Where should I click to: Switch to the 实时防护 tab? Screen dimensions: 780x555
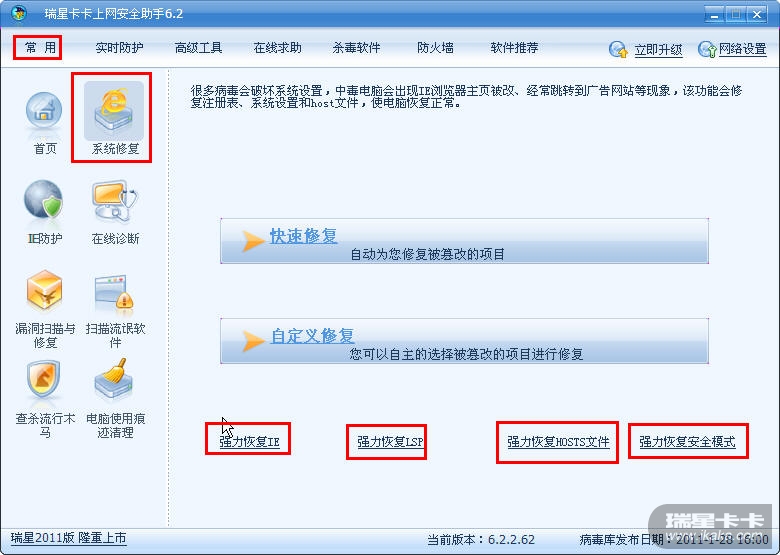[119, 48]
